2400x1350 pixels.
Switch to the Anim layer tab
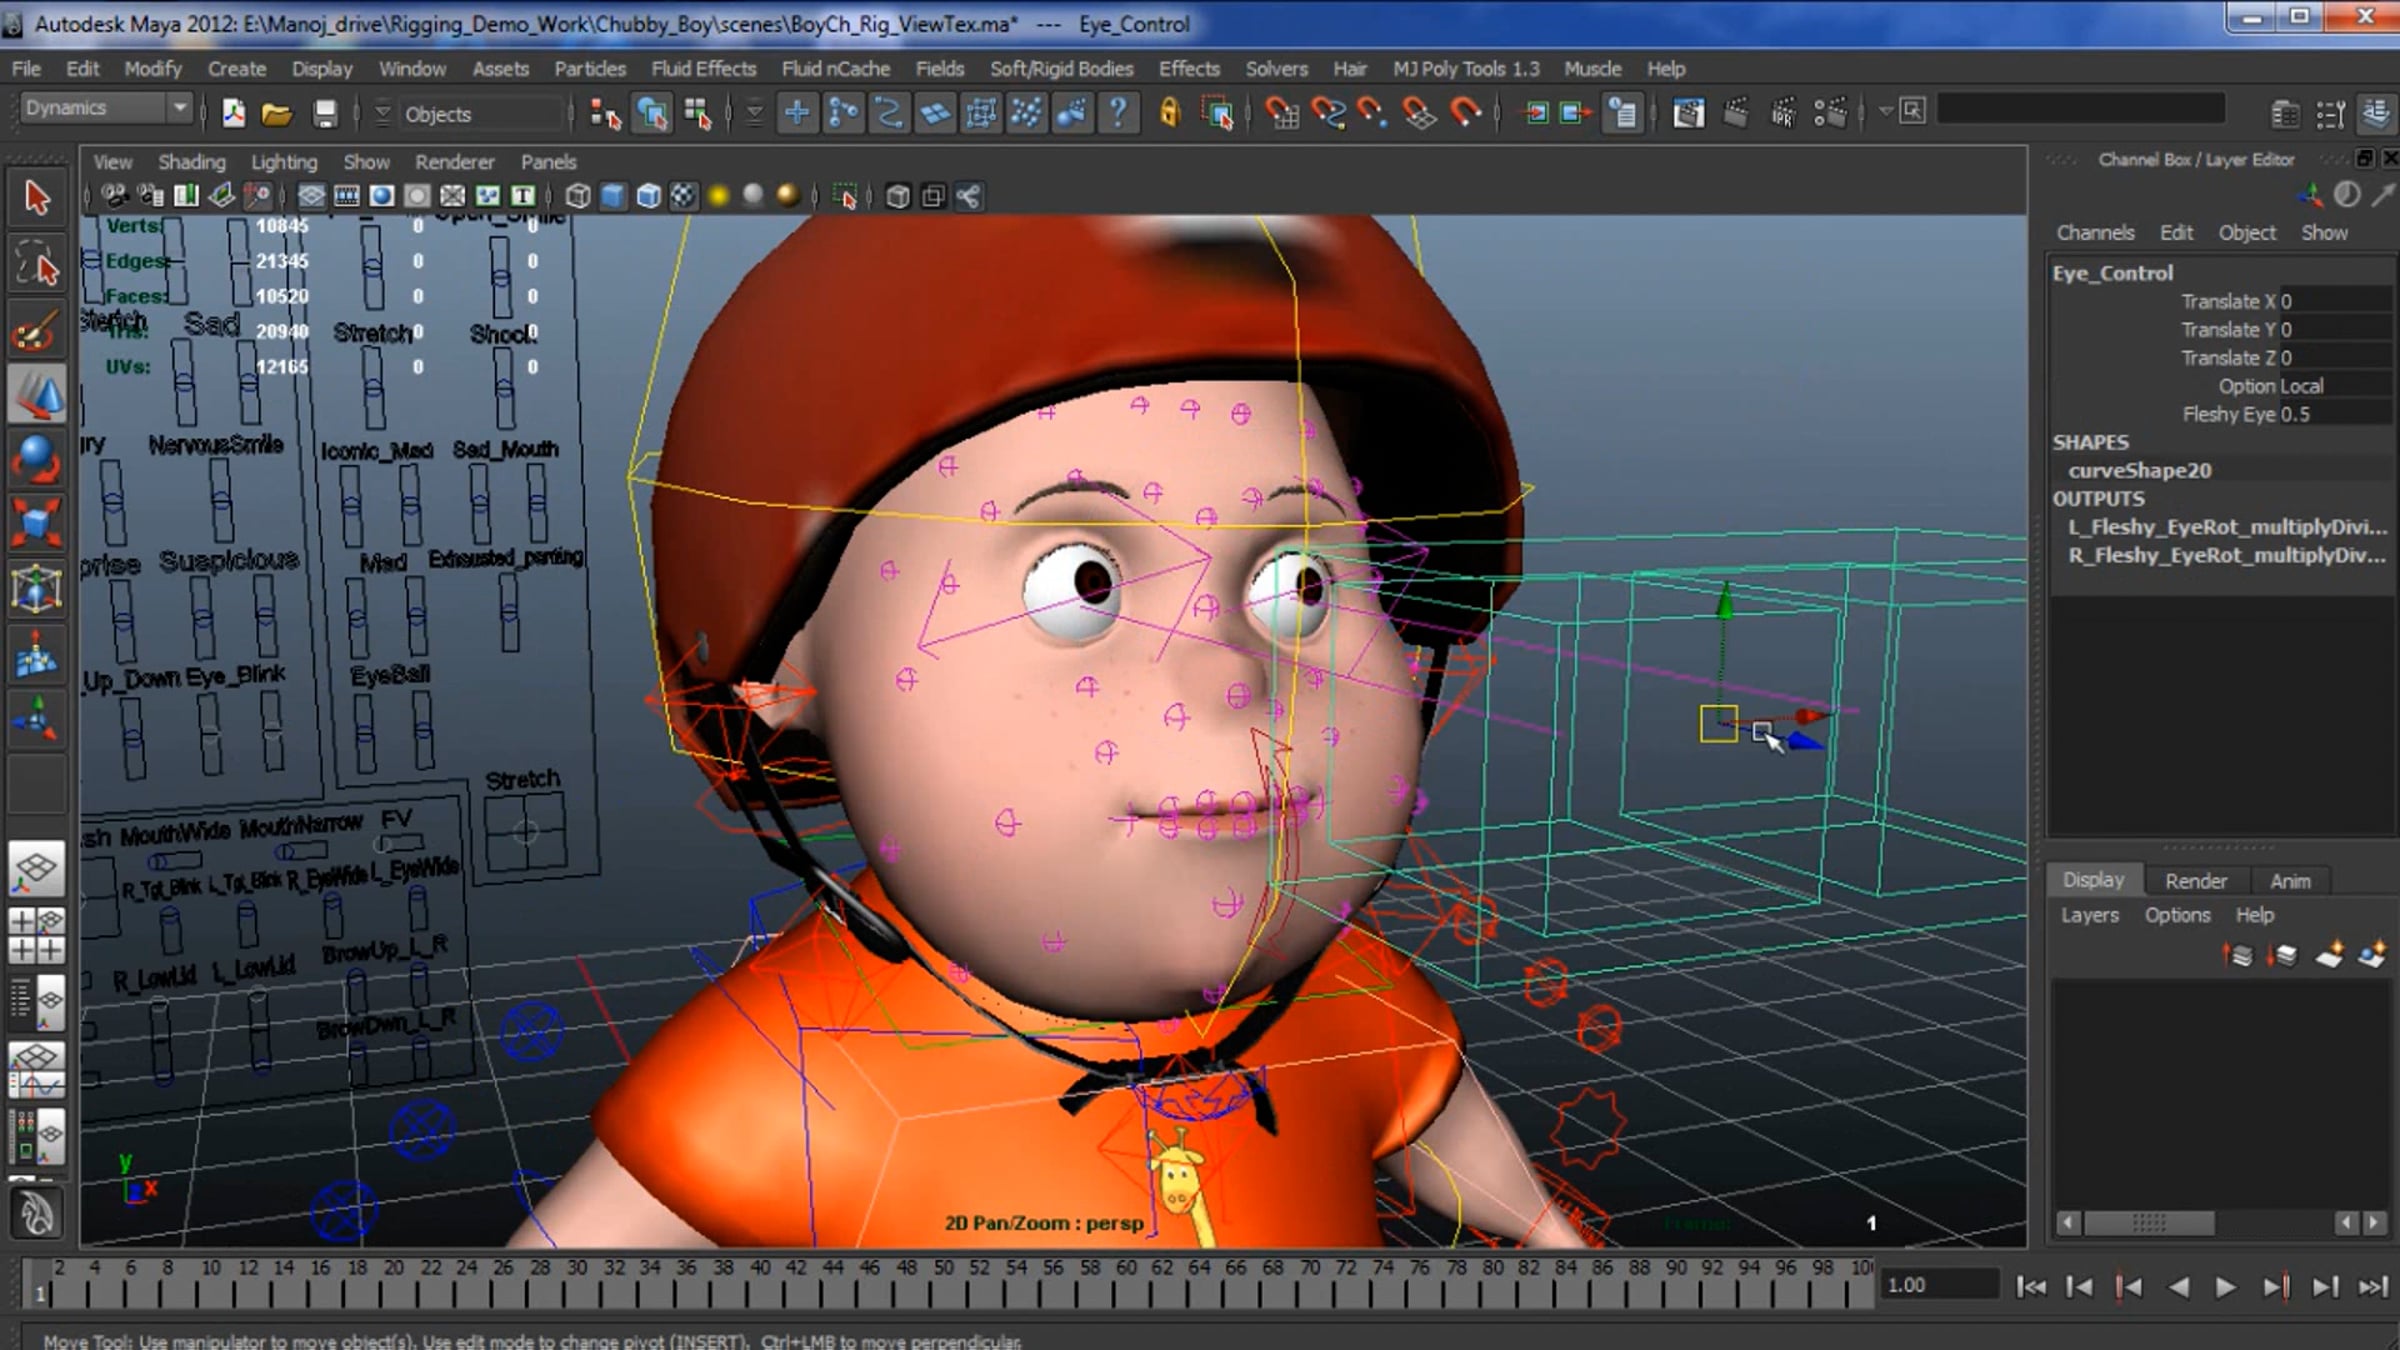pyautogui.click(x=2290, y=881)
